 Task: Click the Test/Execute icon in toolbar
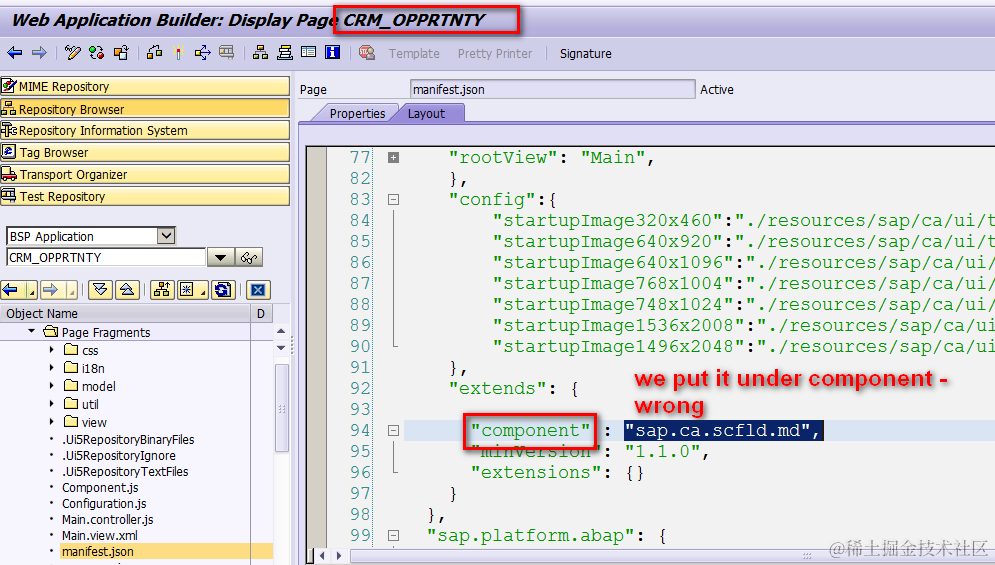click(x=202, y=53)
